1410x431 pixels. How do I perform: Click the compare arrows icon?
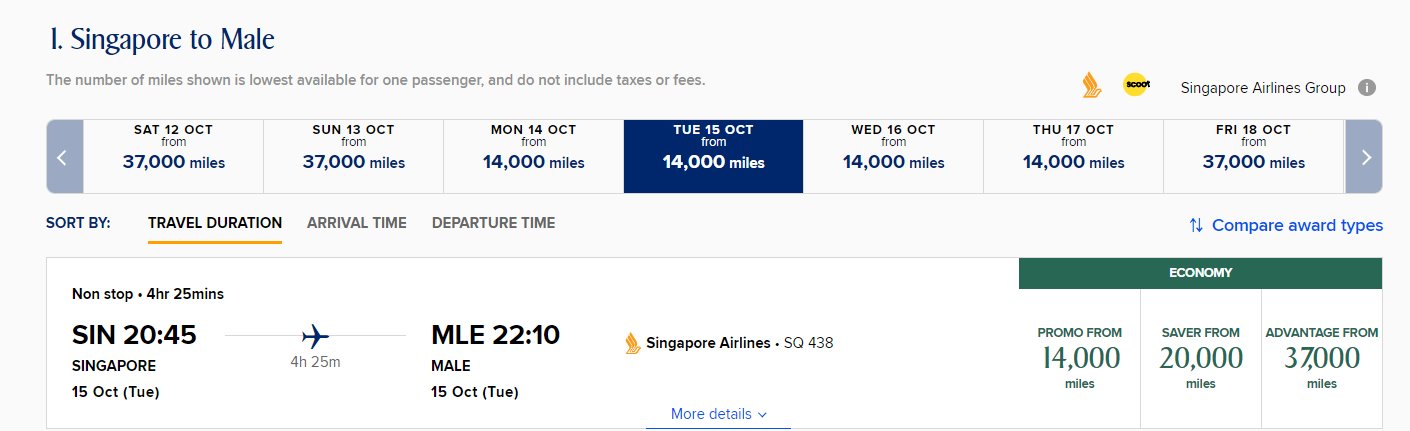point(1196,225)
